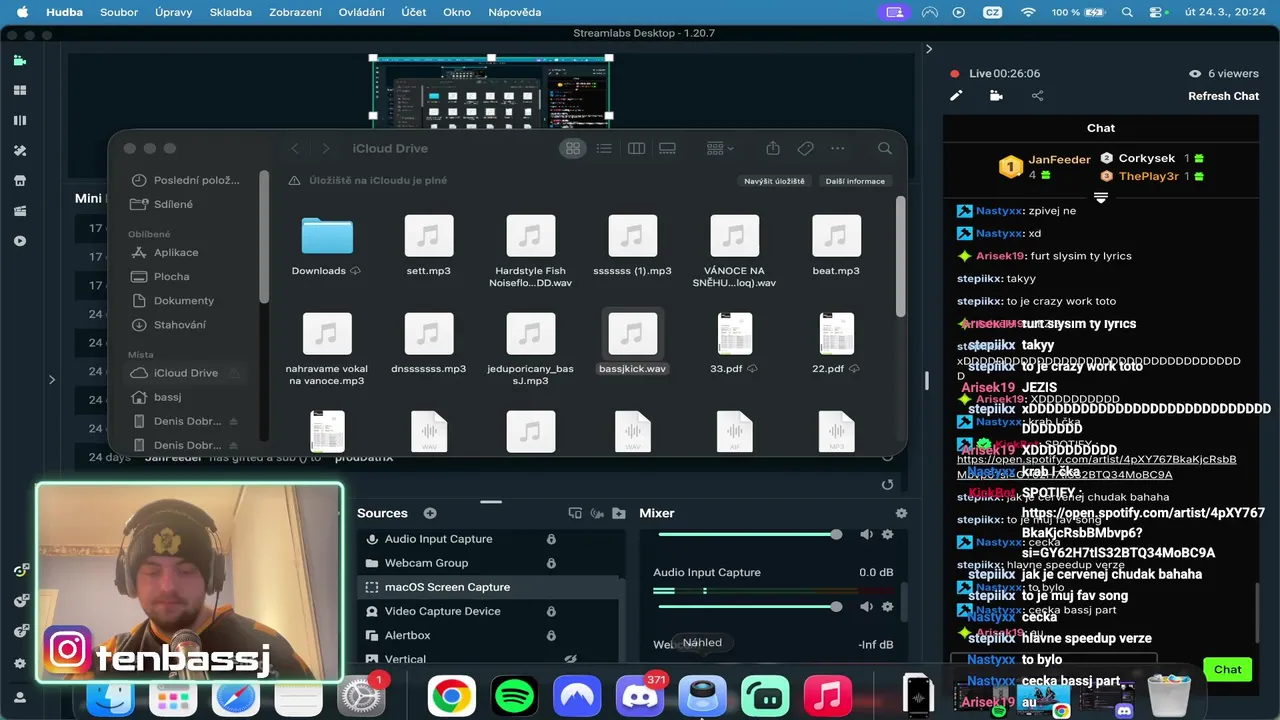The width and height of the screenshot is (1280, 720).
Task: Click the Finder share toolbar icon
Action: point(773,148)
